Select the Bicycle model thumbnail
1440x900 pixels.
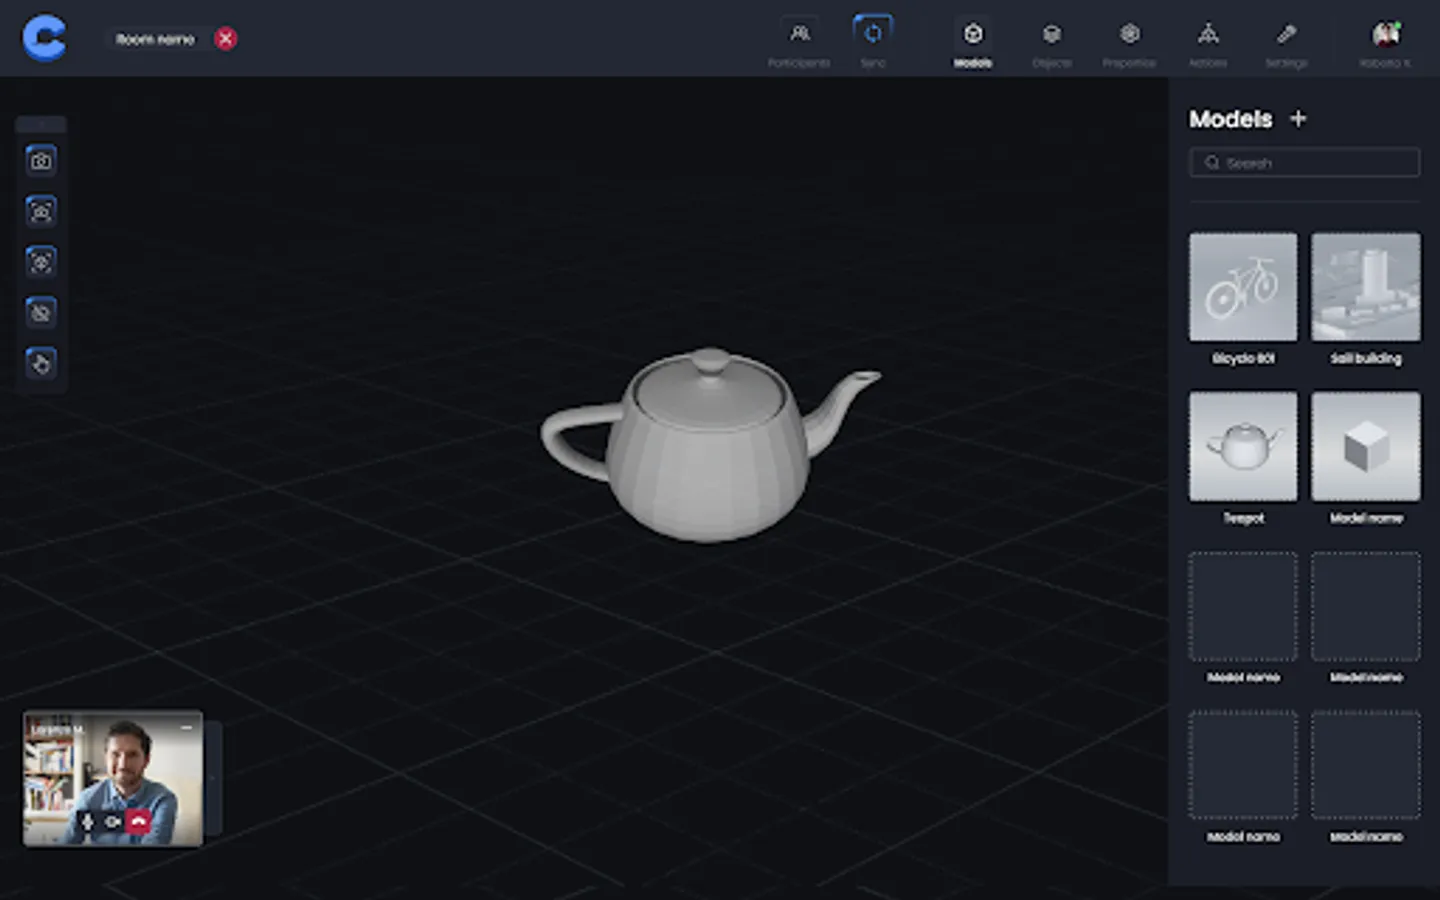tap(1243, 287)
